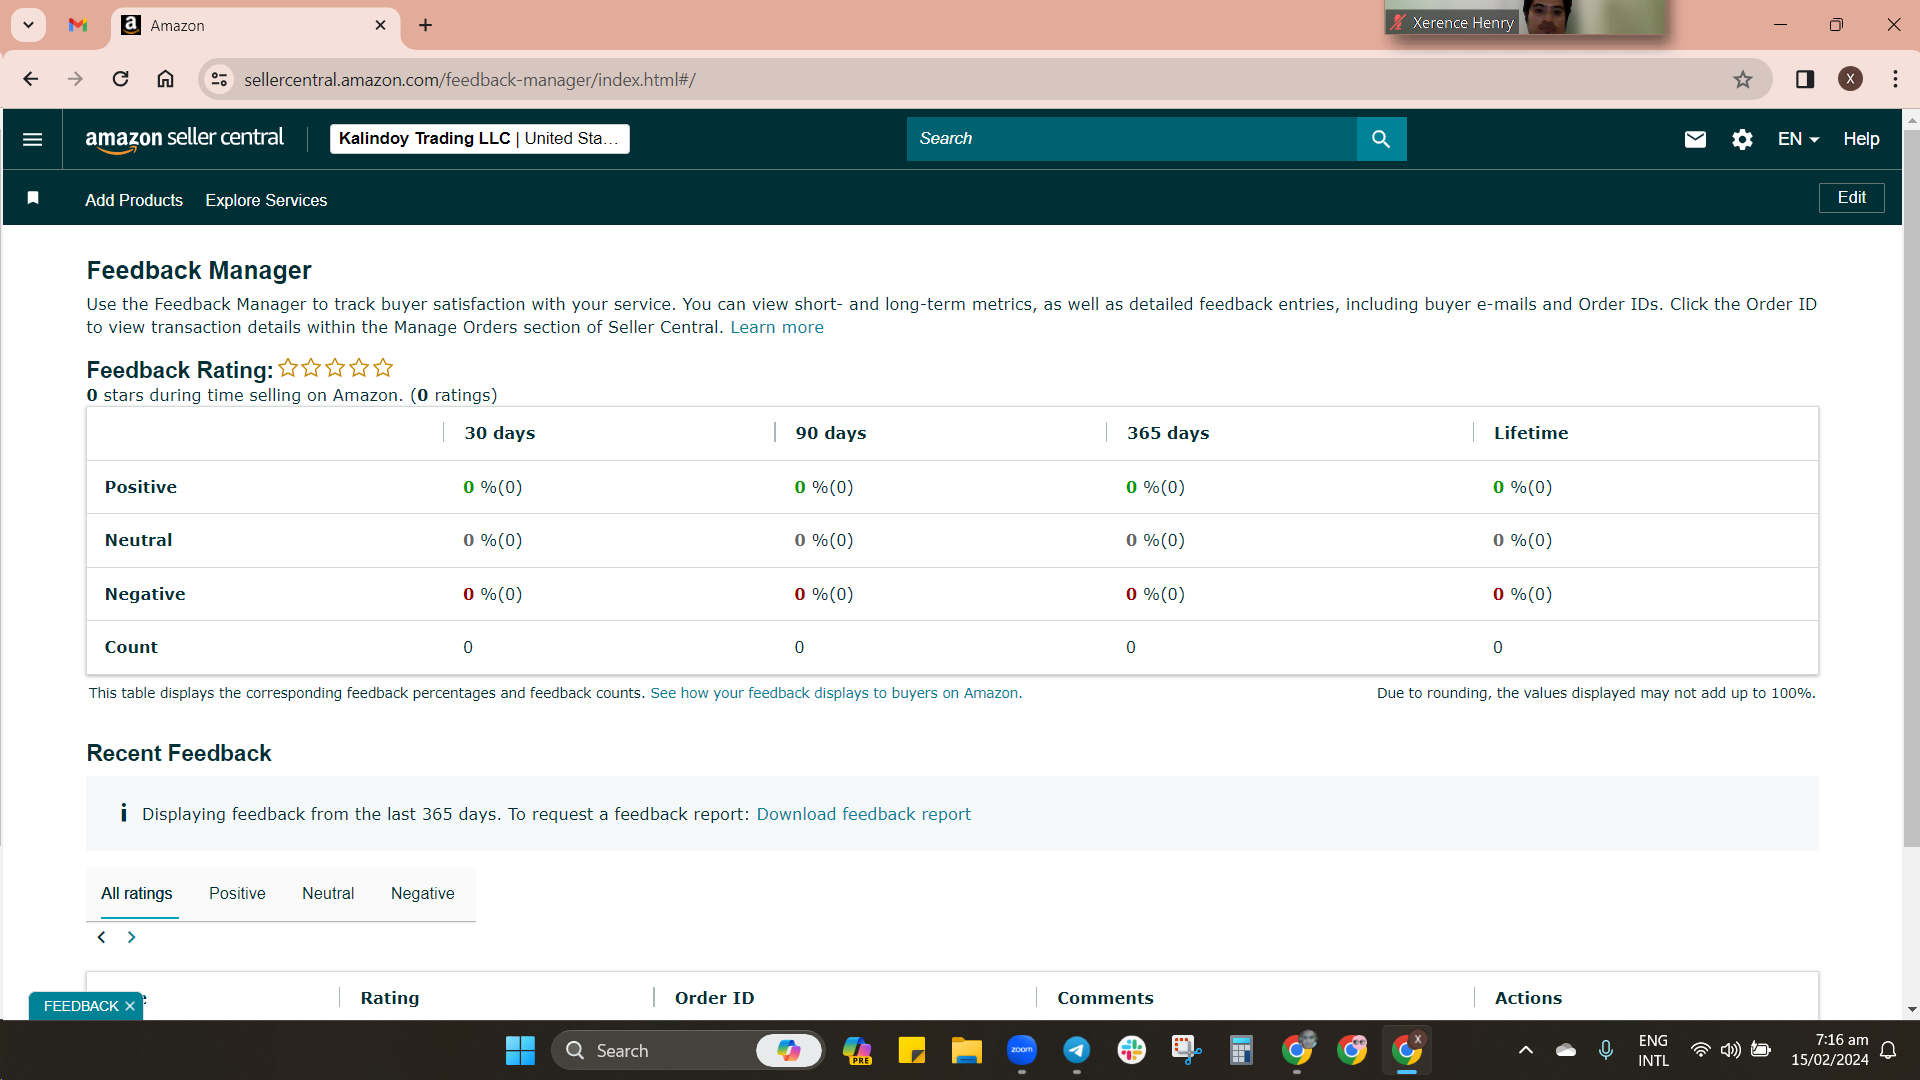Image resolution: width=1920 pixels, height=1080 pixels.
Task: Click the Xerence Henry video thumbnail
Action: pos(1526,17)
